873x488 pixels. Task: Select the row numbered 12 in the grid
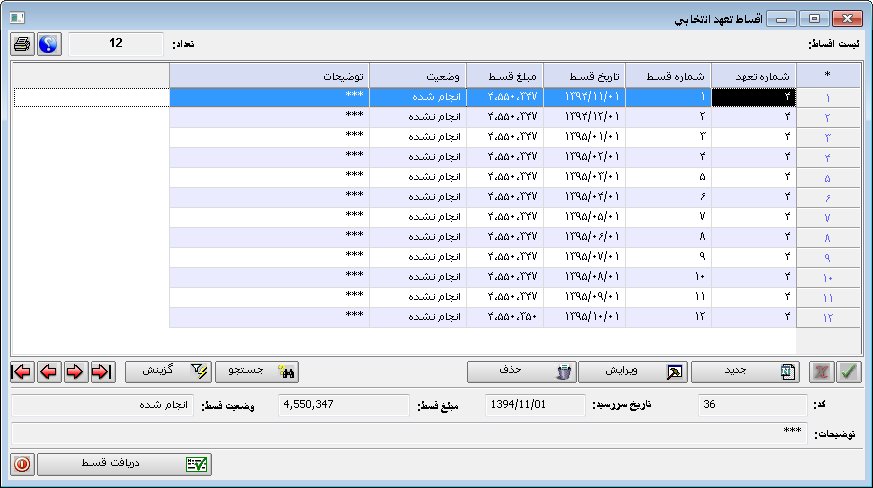coord(500,317)
